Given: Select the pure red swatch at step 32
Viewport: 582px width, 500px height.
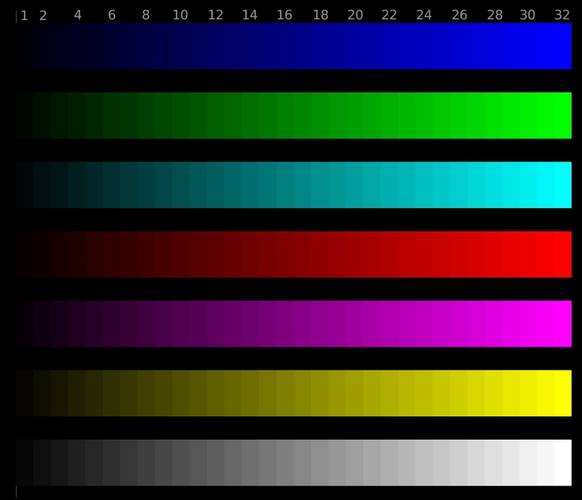Looking at the screenshot, I should 563,254.
